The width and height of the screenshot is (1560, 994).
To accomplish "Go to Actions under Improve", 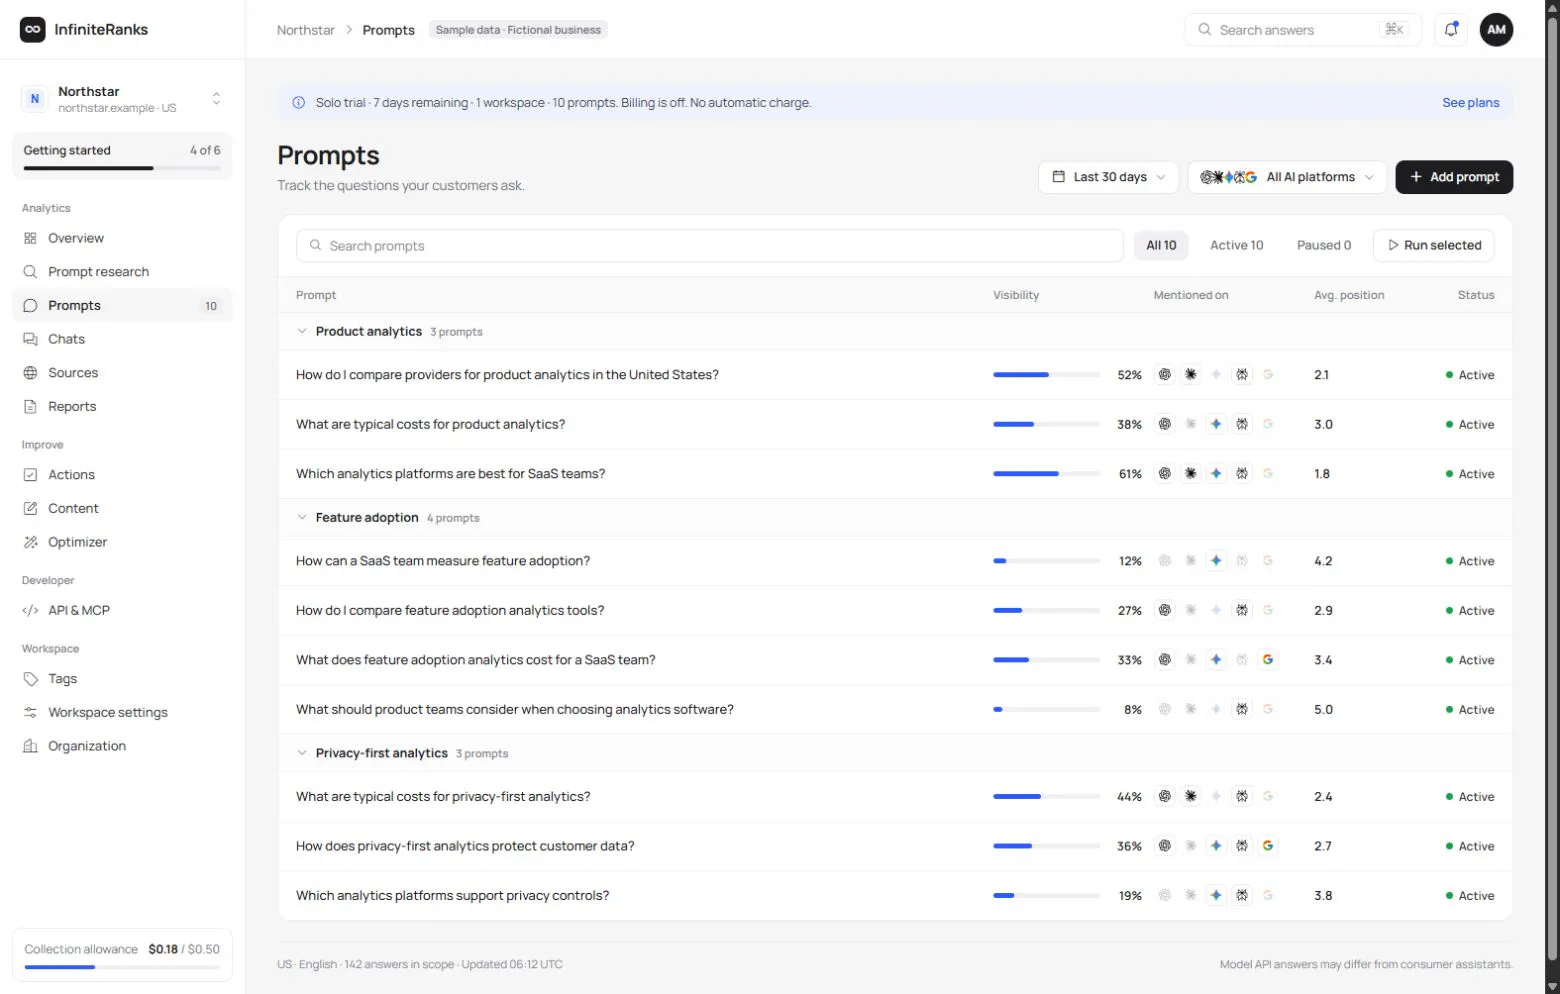I will pos(122,475).
